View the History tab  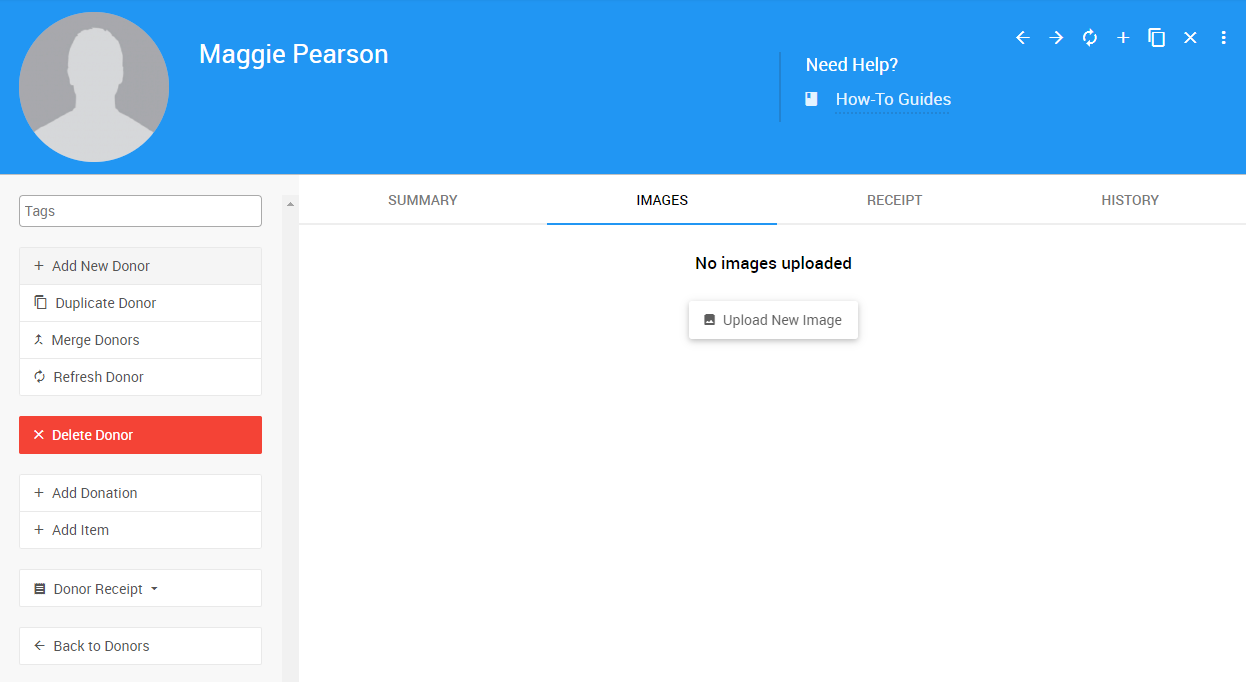pos(1129,200)
